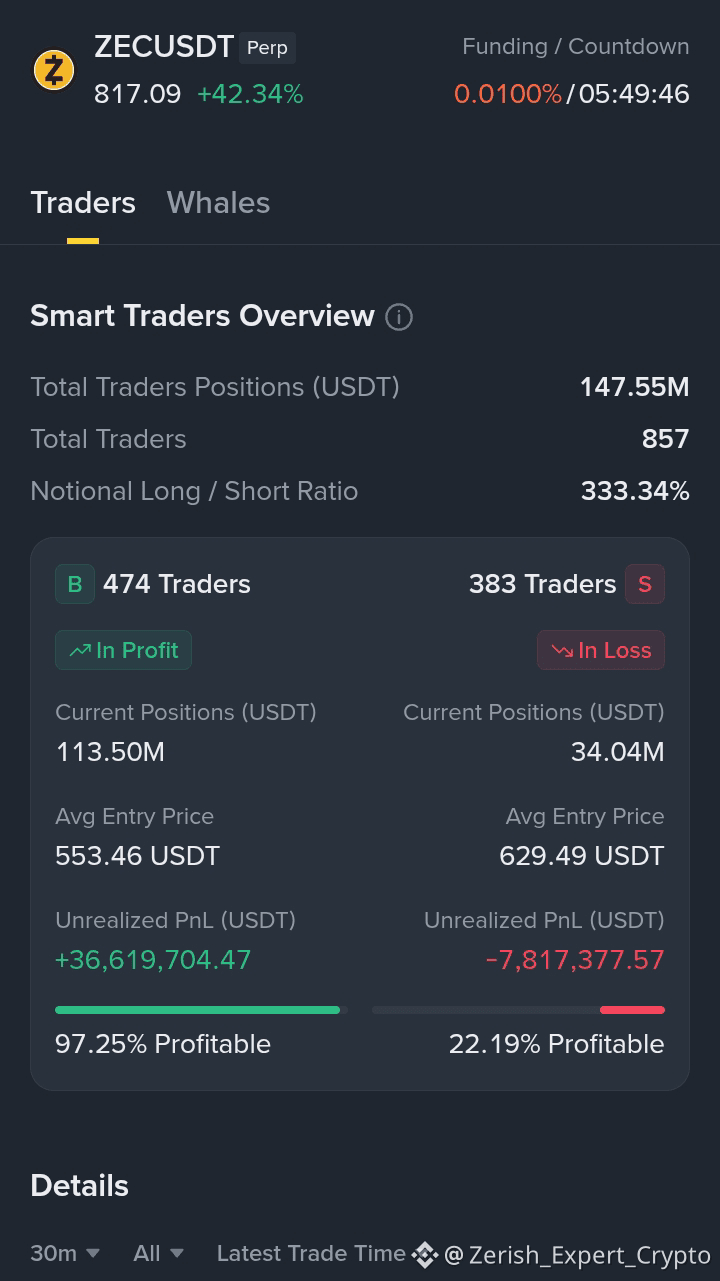The width and height of the screenshot is (720, 1281).
Task: Click the red S sell badge
Action: [x=645, y=584]
